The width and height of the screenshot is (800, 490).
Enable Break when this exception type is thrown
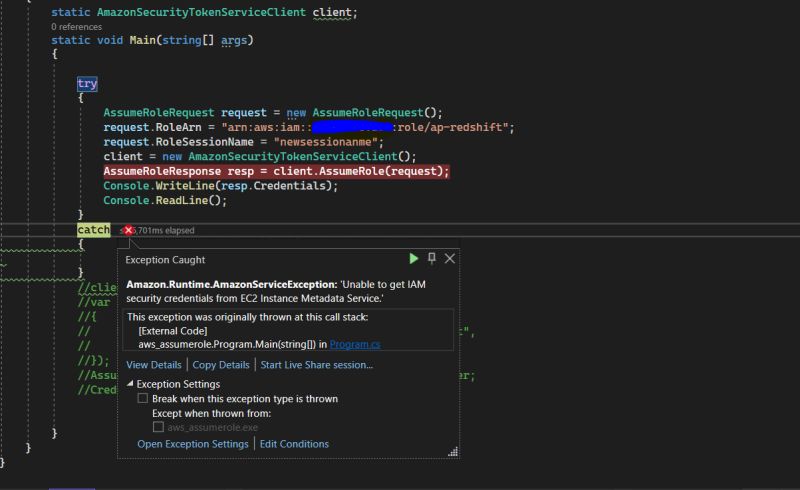tap(143, 398)
